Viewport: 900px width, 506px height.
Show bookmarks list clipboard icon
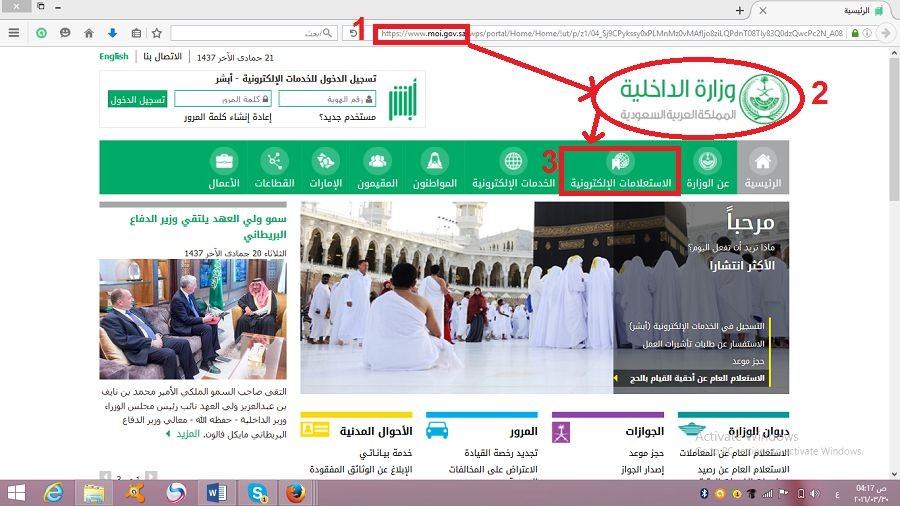tap(136, 33)
